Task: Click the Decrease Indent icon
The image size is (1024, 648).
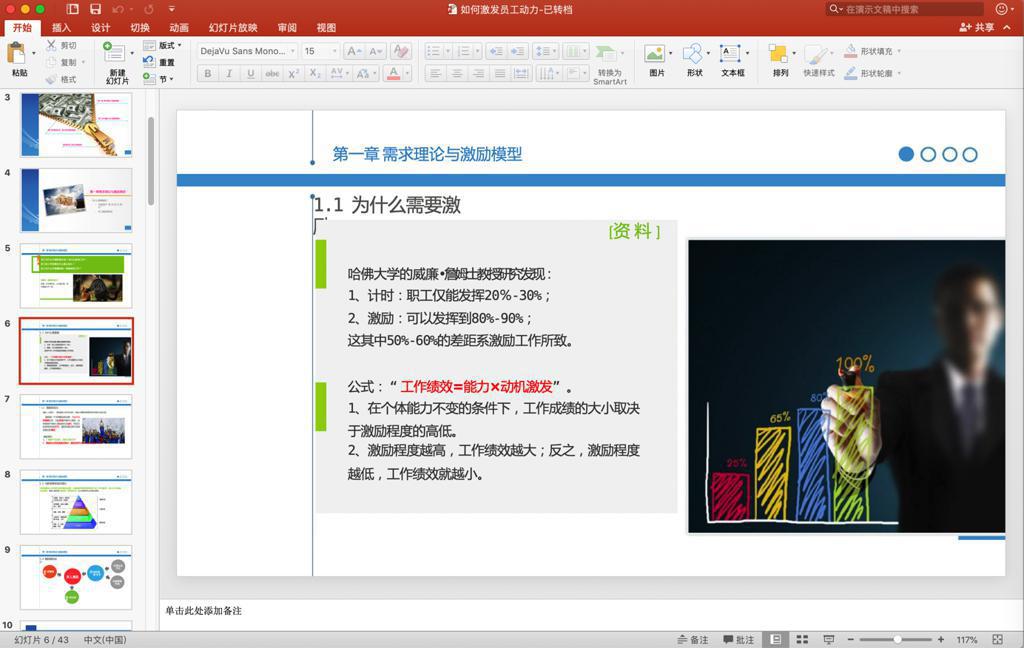Action: 496,51
